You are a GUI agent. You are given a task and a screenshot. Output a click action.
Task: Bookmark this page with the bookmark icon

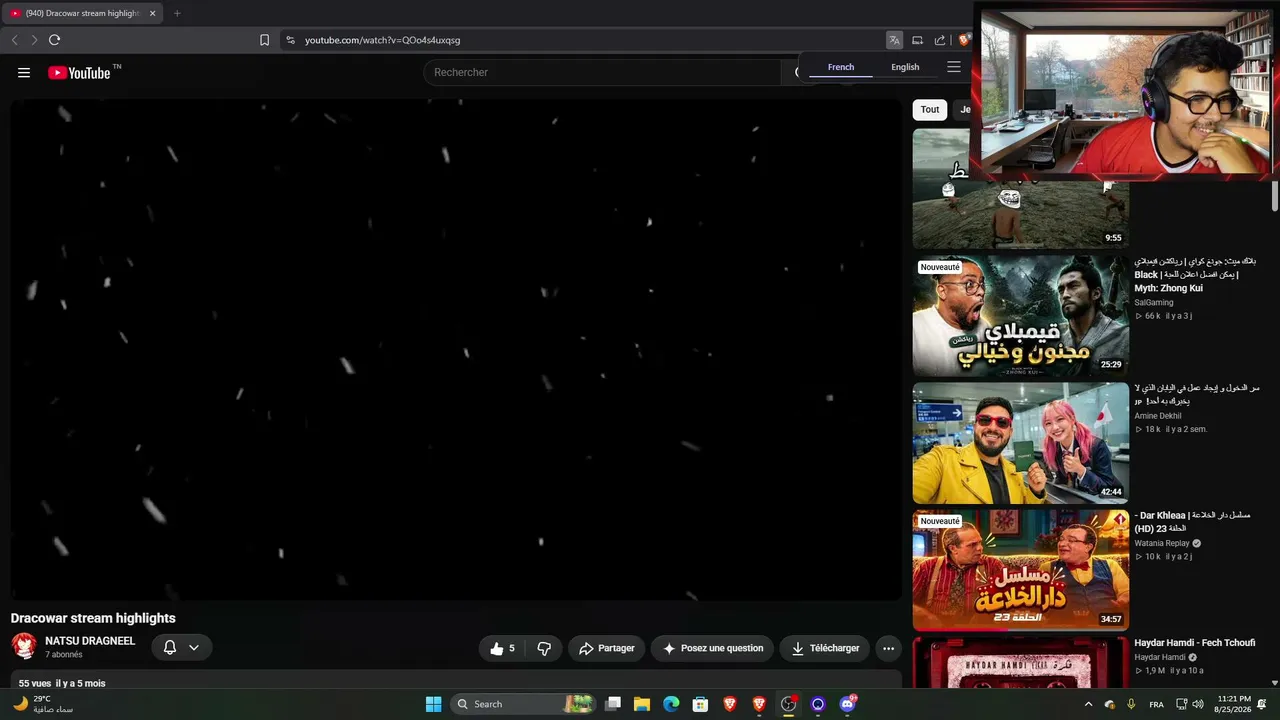pyautogui.click(x=264, y=40)
